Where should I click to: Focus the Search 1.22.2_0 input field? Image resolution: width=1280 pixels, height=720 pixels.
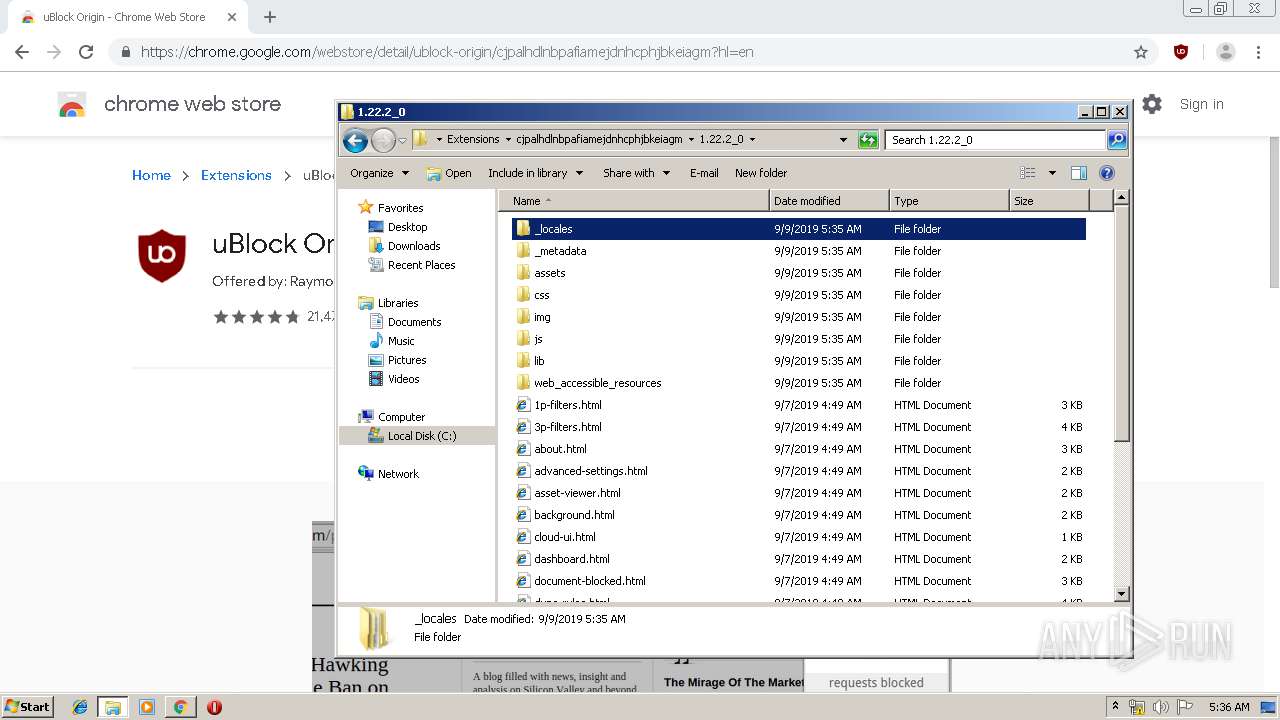(996, 140)
